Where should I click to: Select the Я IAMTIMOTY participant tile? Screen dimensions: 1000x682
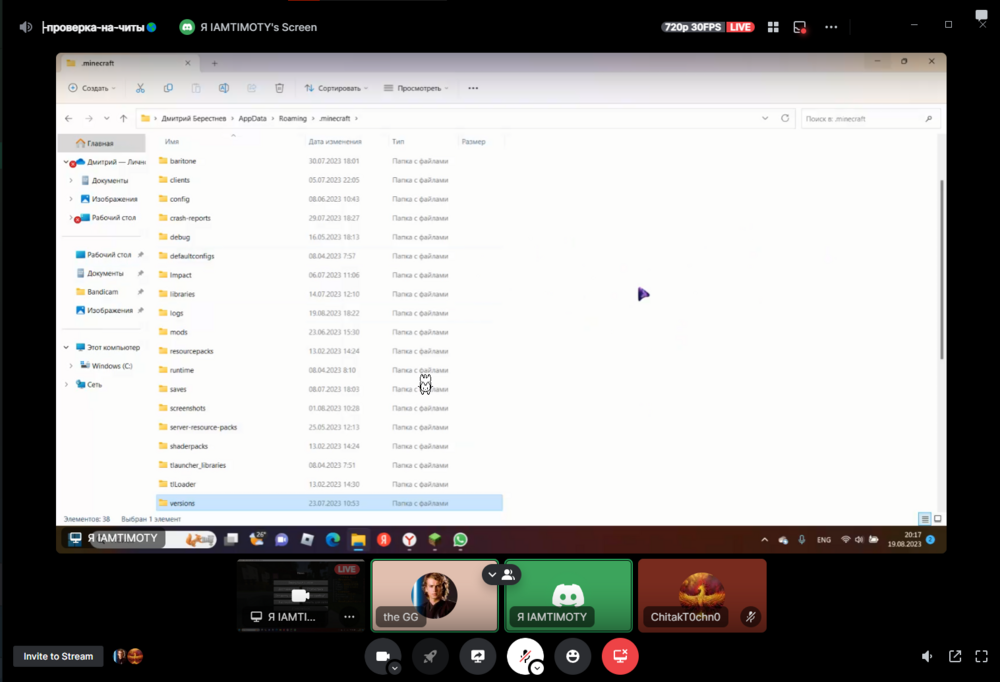[x=568, y=595]
